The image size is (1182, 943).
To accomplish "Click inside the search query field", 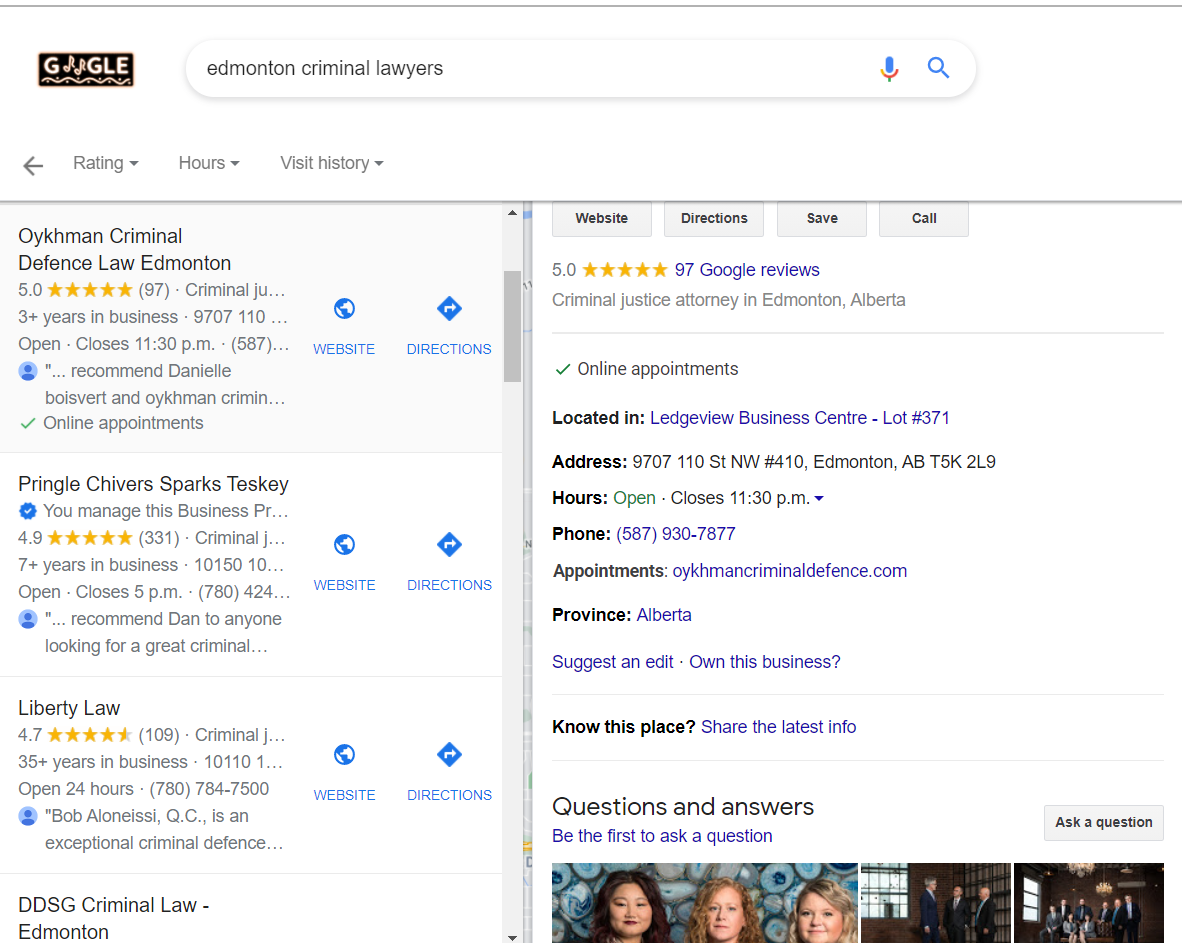I will click(520, 68).
